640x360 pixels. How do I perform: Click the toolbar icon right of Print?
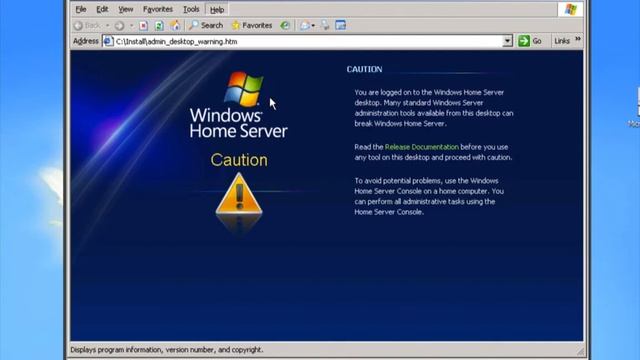coord(340,25)
